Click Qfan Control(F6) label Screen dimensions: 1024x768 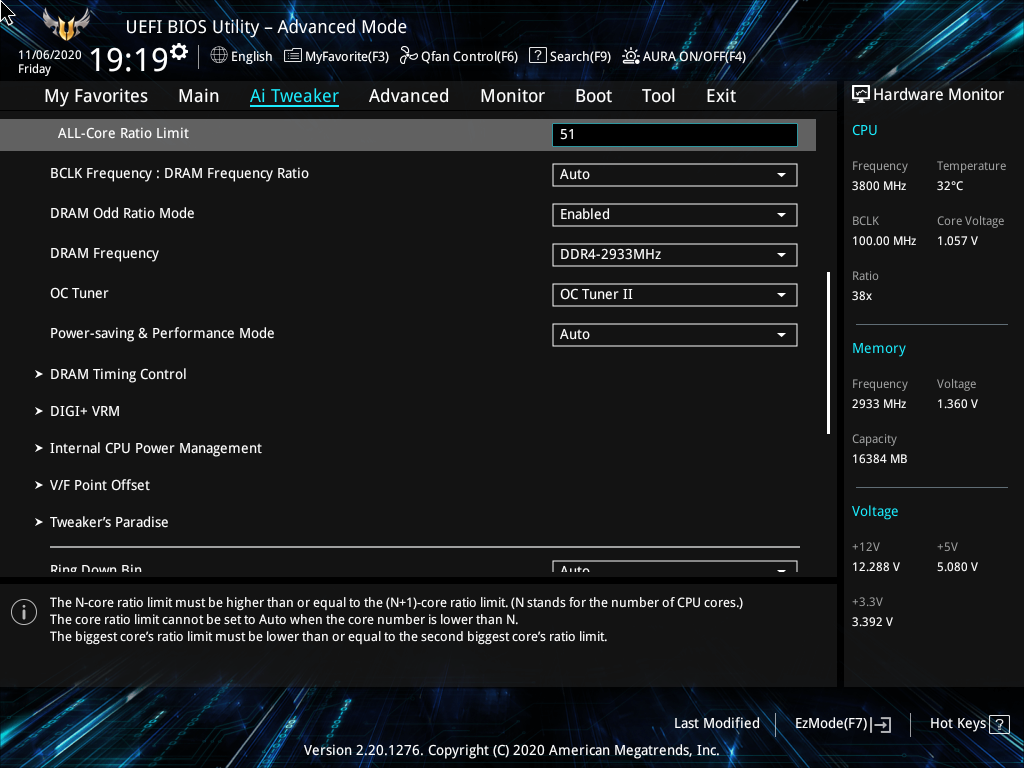pos(470,57)
